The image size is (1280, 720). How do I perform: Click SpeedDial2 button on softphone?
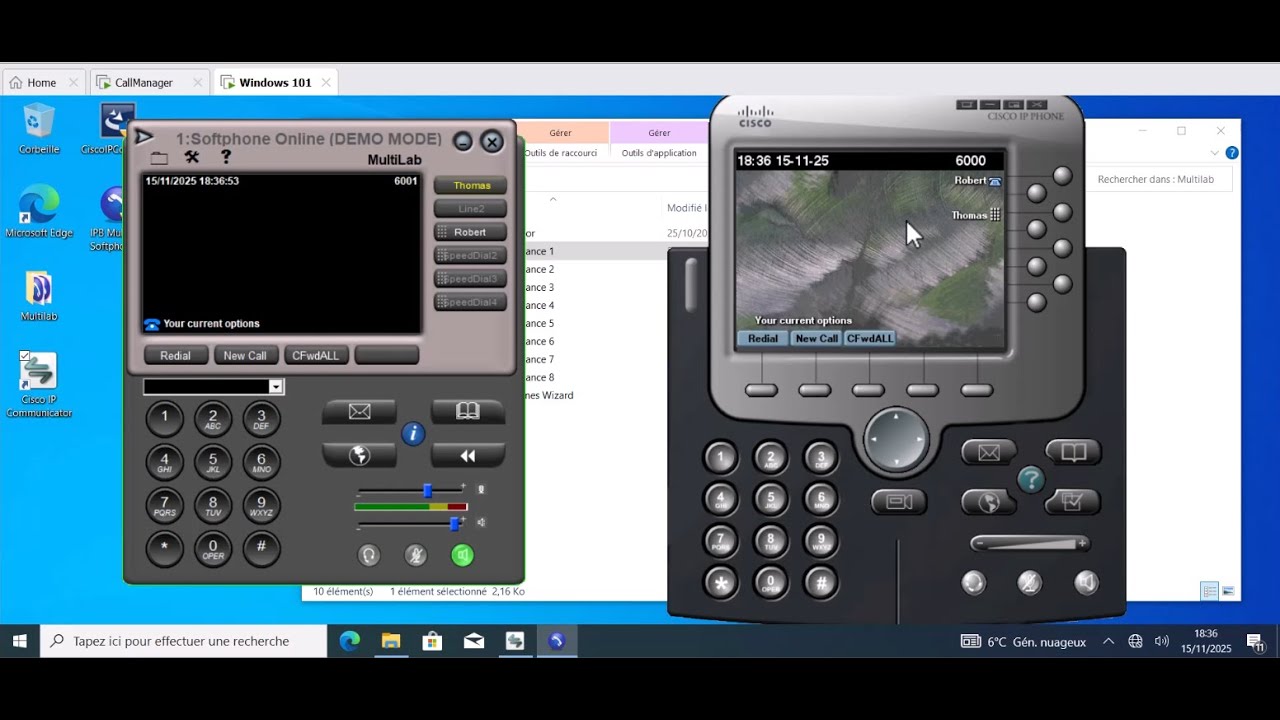coord(470,255)
